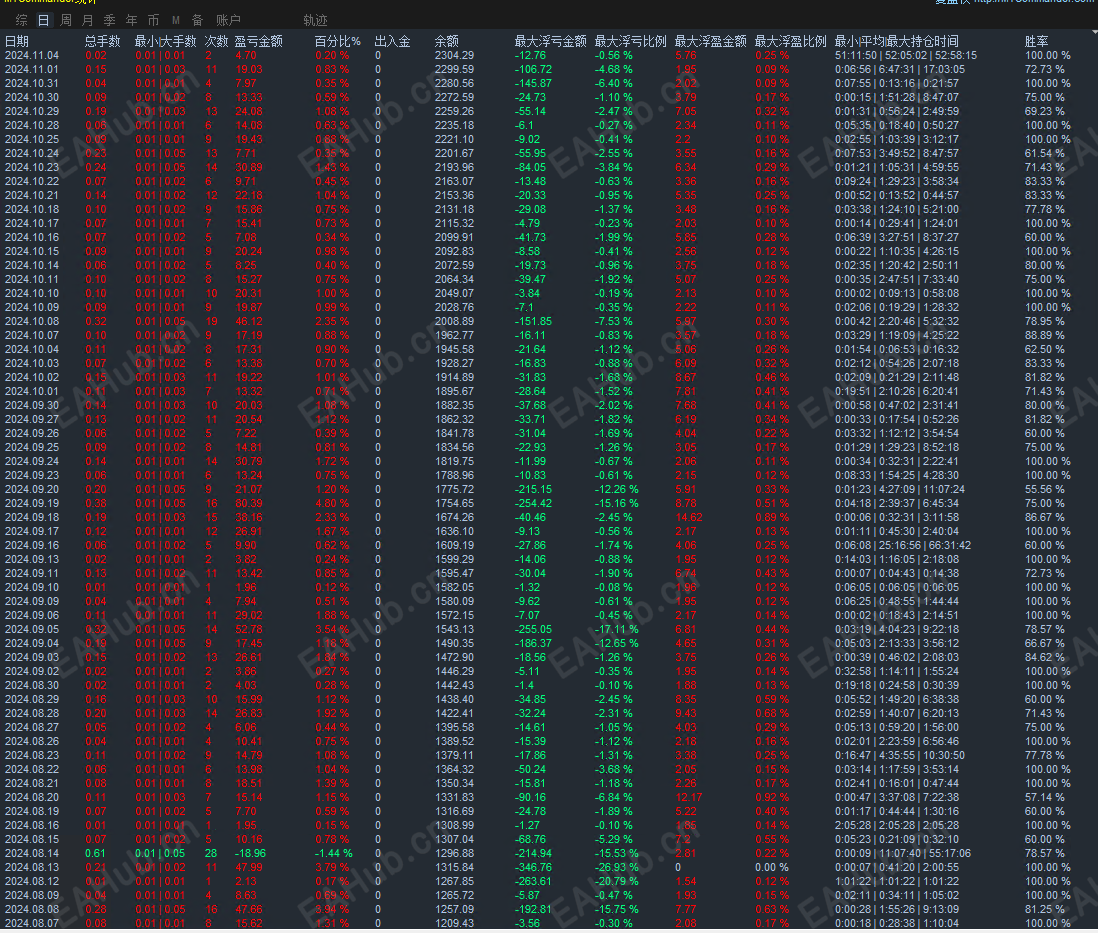Viewport: 1098px width, 933px height.
Task: Open the 账户 account tab
Action: tap(228, 20)
